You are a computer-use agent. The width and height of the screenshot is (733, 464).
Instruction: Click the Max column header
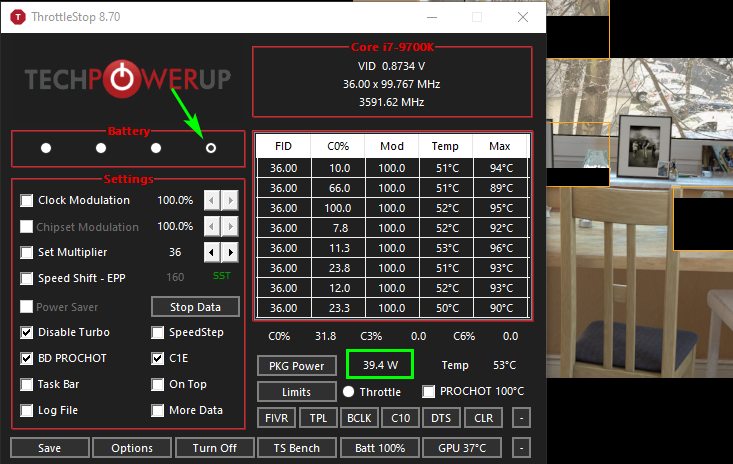point(500,146)
